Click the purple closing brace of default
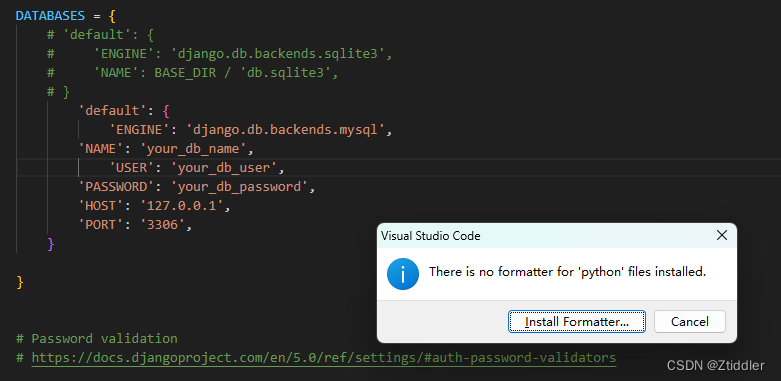 coord(50,244)
